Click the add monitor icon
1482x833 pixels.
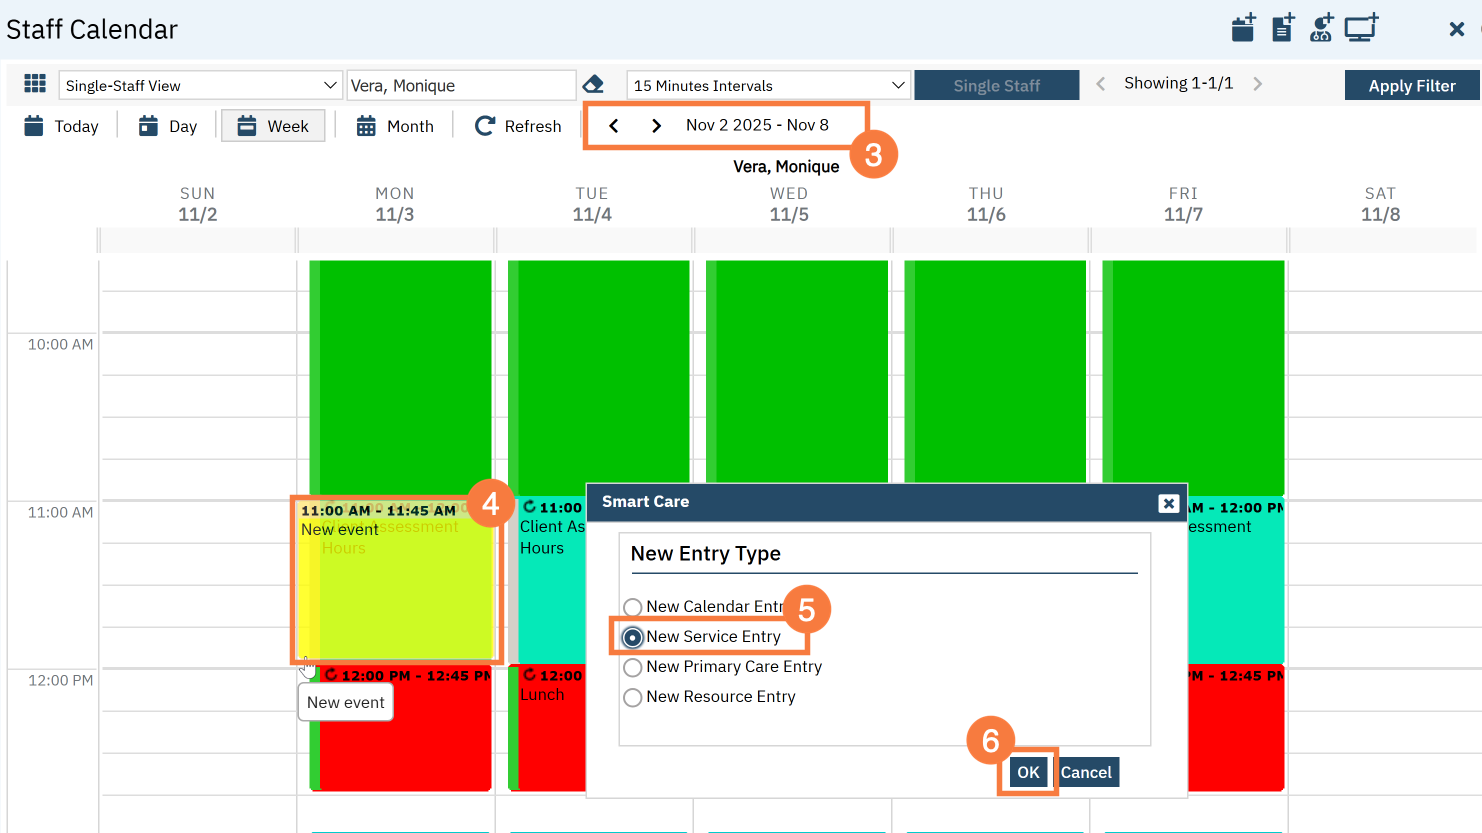(x=1361, y=28)
